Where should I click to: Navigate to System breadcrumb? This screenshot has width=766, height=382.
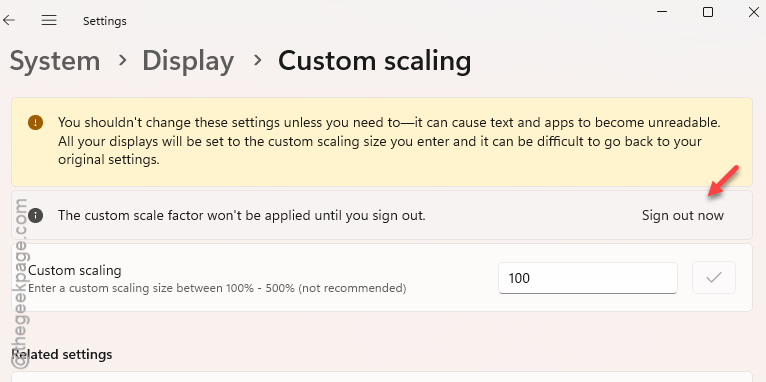(x=55, y=61)
